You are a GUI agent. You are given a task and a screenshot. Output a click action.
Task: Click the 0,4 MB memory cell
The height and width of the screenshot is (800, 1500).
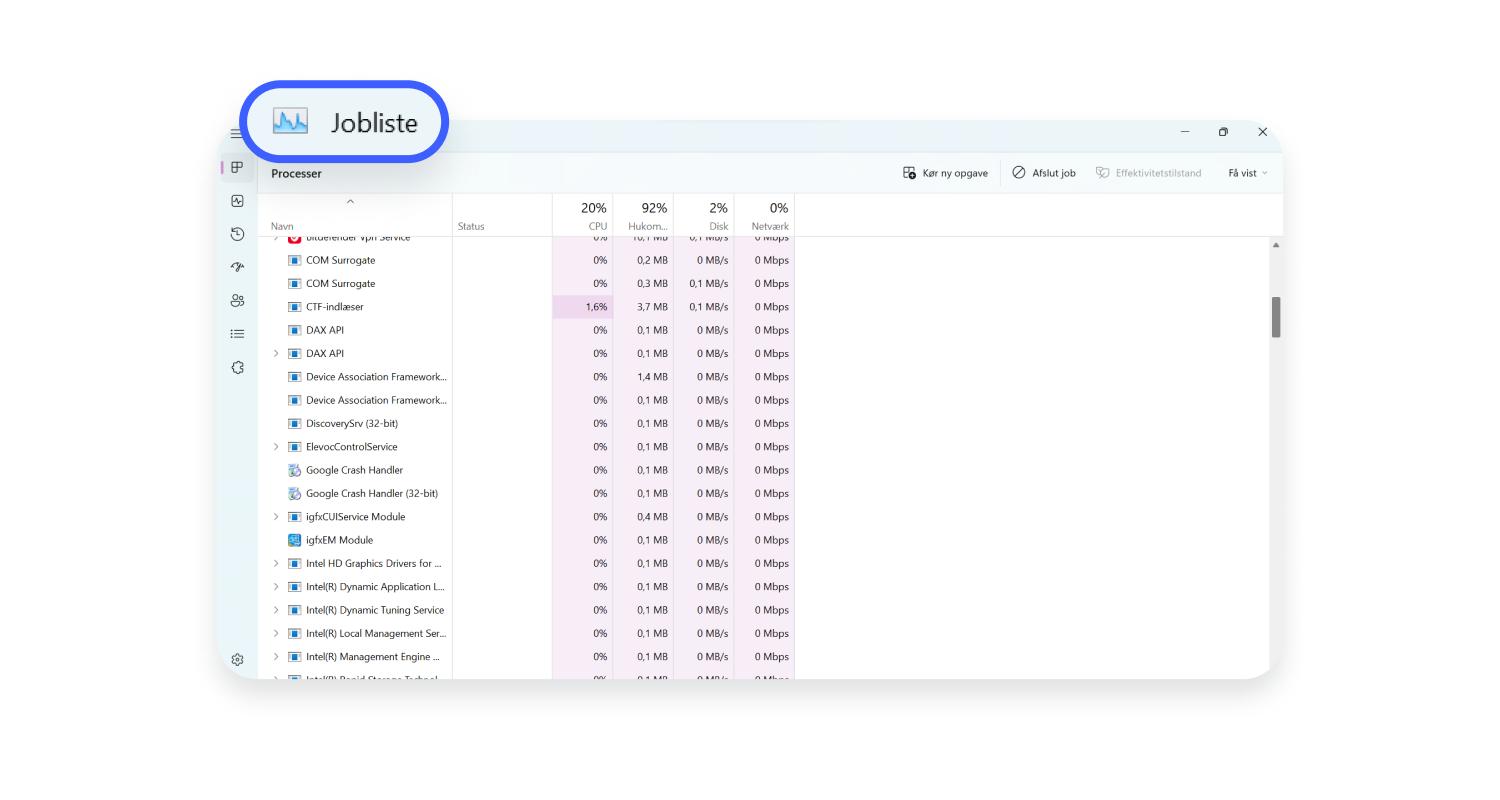[643, 517]
